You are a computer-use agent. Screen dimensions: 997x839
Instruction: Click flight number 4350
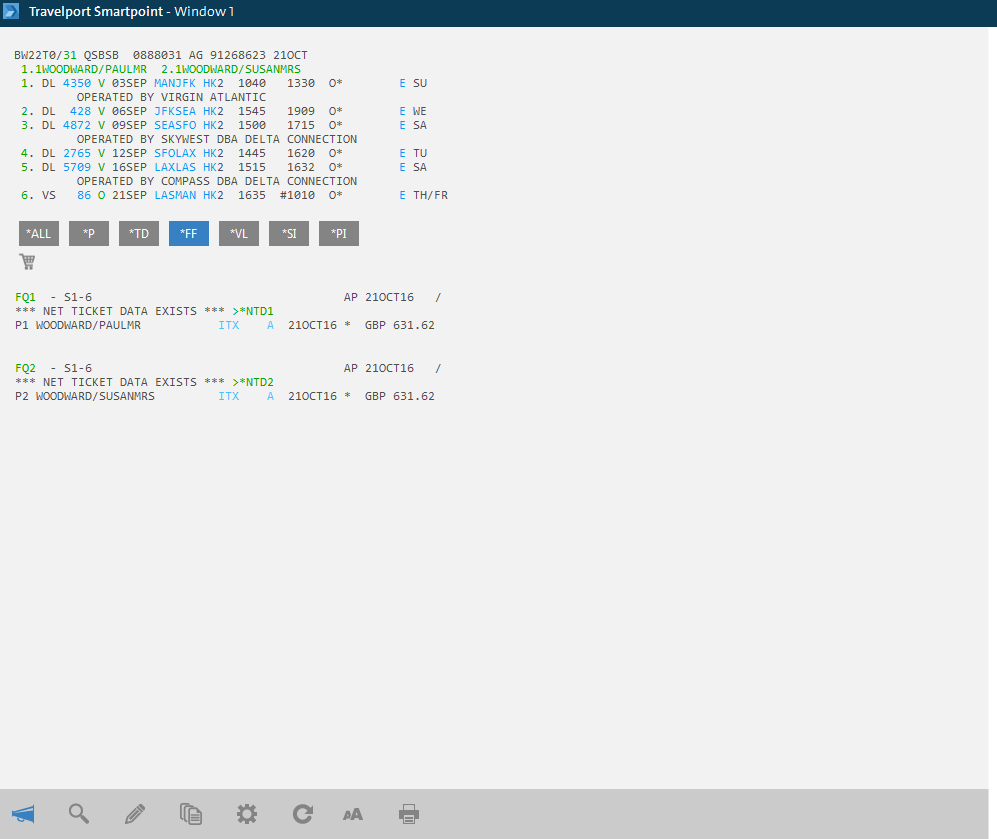point(77,83)
